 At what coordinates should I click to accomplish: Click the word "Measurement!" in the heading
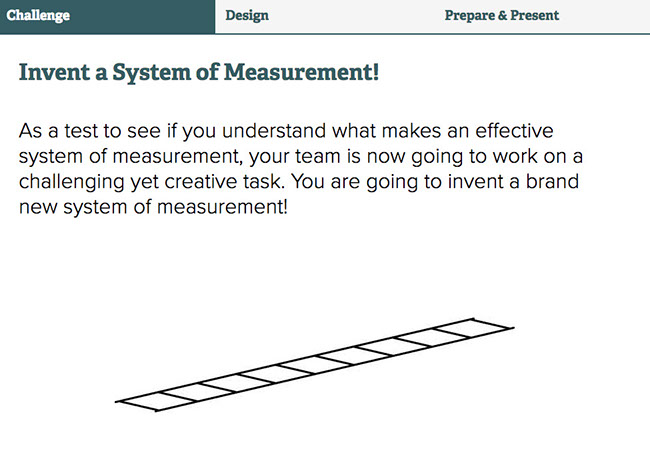pos(301,72)
